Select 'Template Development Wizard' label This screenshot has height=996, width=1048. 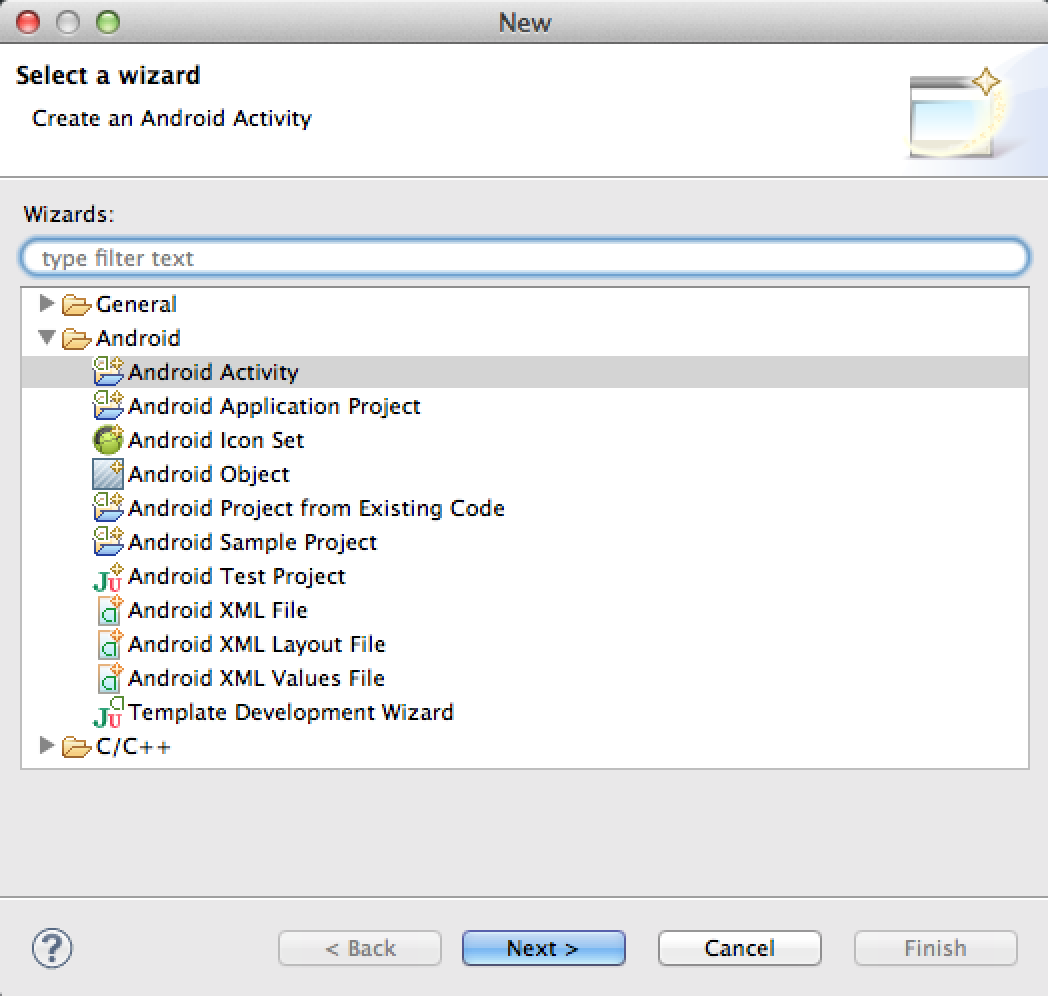coord(291,713)
